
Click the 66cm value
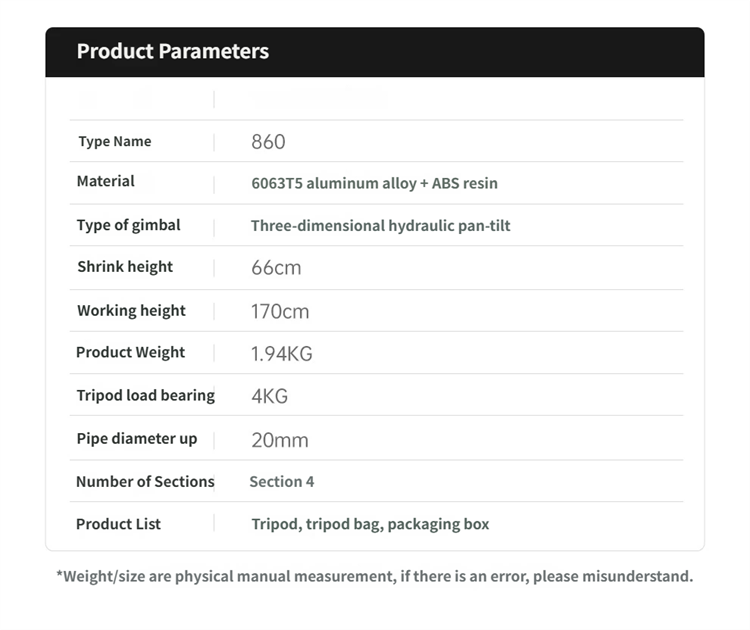click(x=276, y=268)
